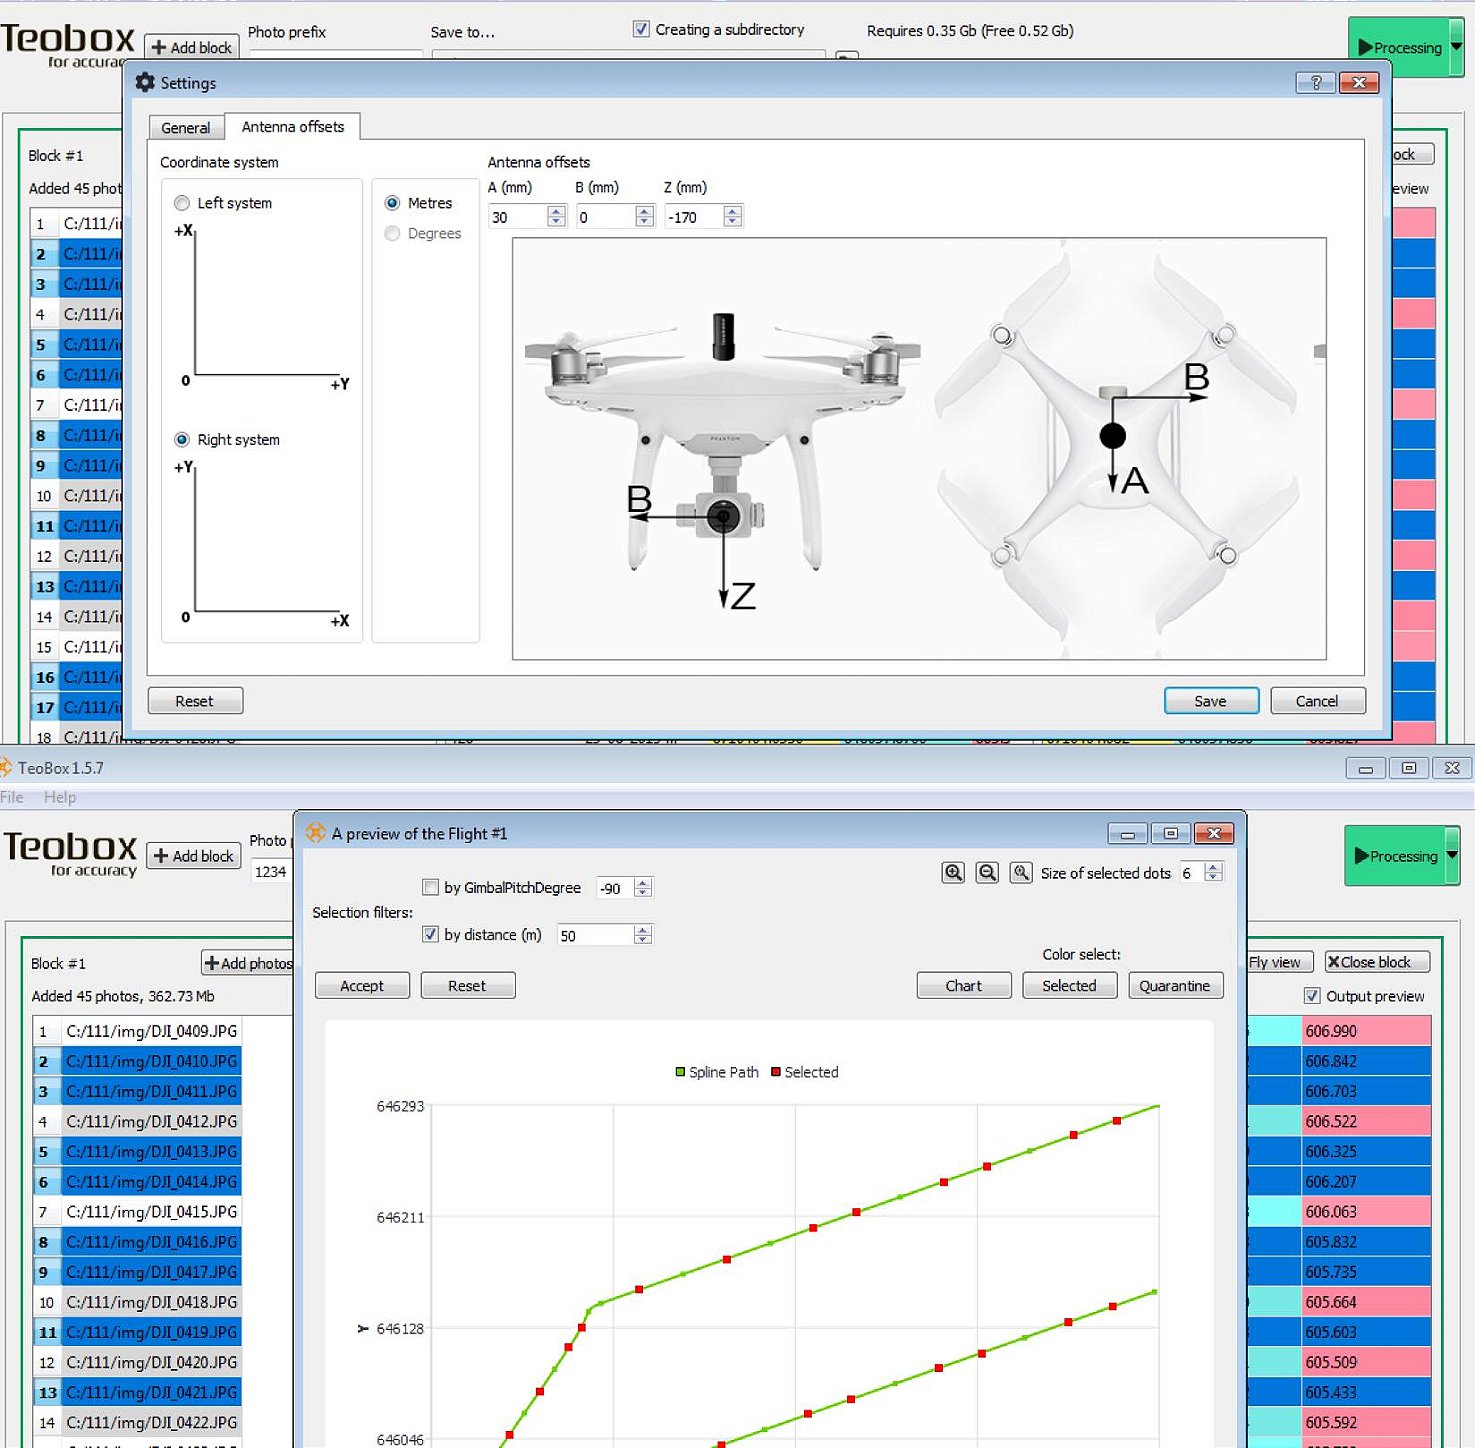Click the Settings dialog help question mark
Screen dimensions: 1475x1448
tap(1315, 83)
